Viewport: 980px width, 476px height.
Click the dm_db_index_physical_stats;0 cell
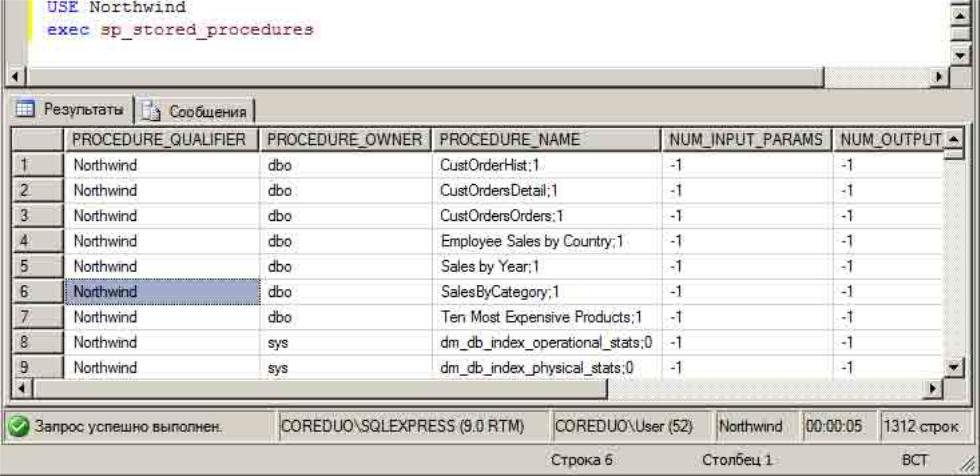click(x=547, y=367)
